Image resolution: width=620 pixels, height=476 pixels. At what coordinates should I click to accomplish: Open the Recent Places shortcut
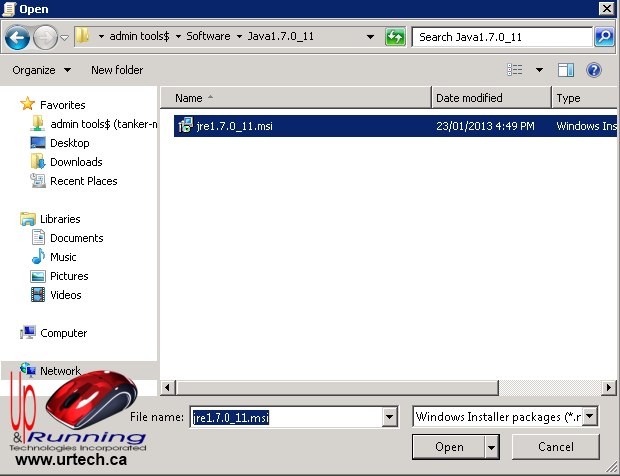(x=83, y=181)
